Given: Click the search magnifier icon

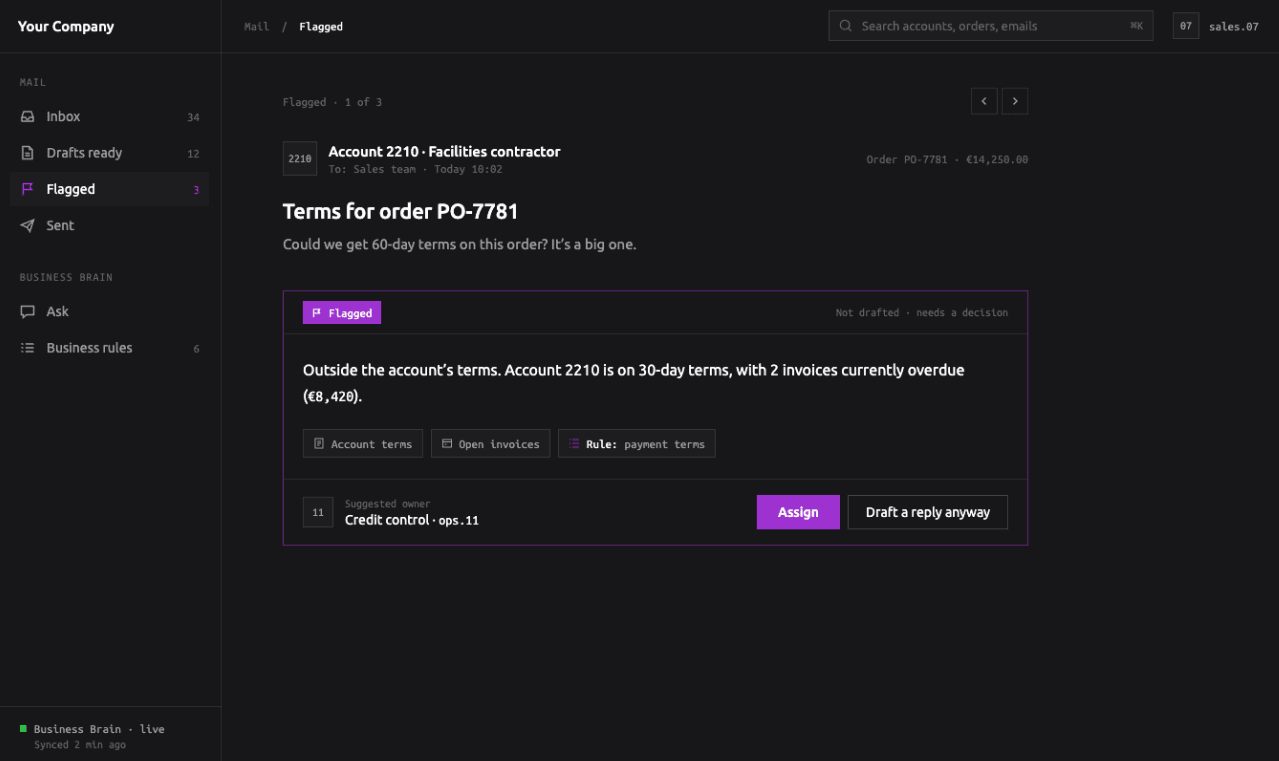Looking at the screenshot, I should pos(846,26).
